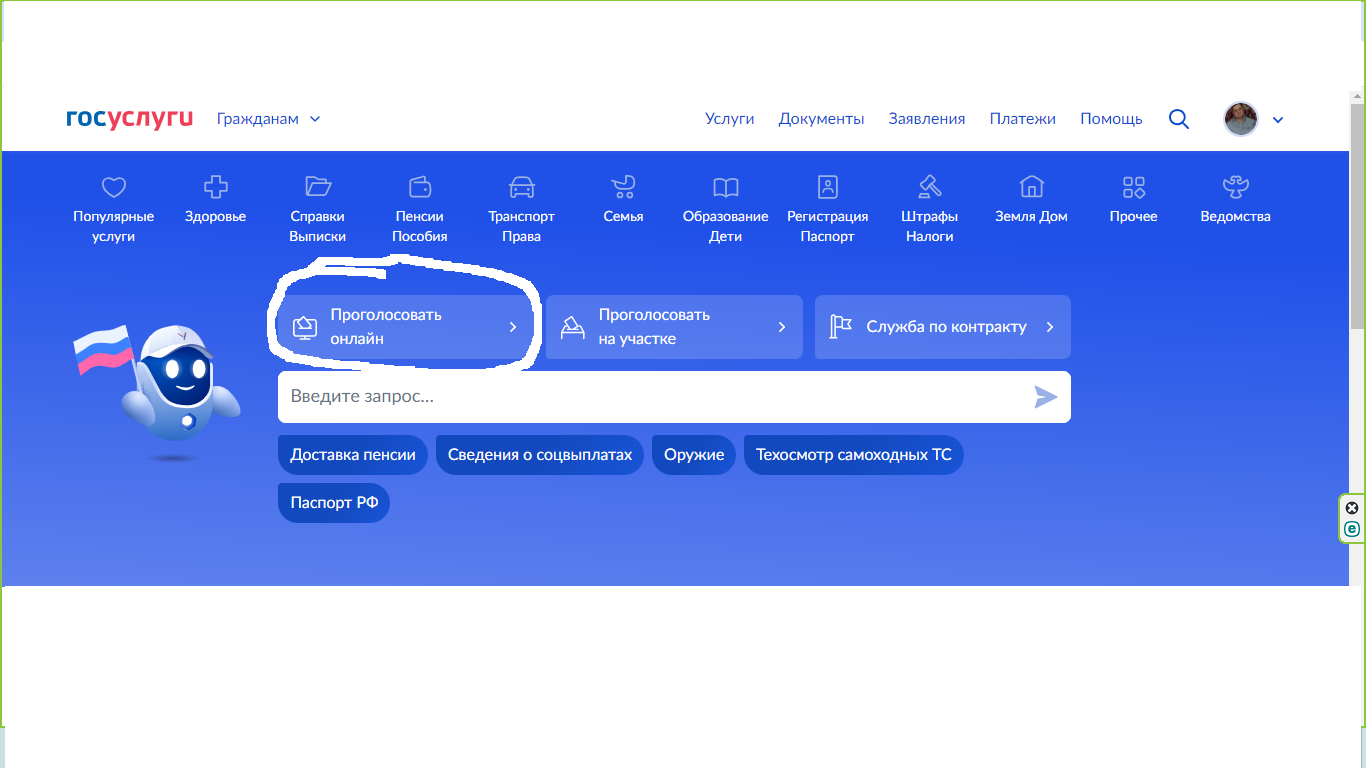1366x768 pixels.
Task: Select the Образование Дети book icon
Action: coord(725,187)
